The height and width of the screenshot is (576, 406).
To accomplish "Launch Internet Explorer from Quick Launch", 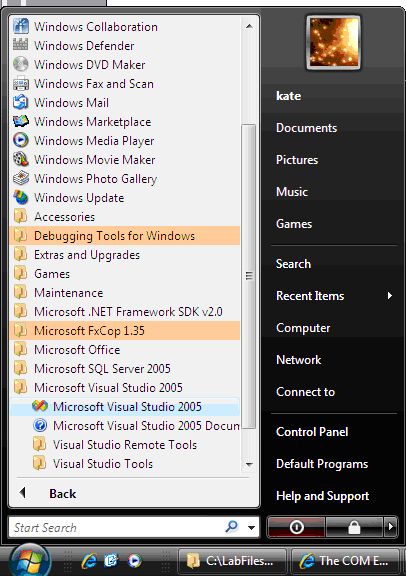I will (x=89, y=561).
